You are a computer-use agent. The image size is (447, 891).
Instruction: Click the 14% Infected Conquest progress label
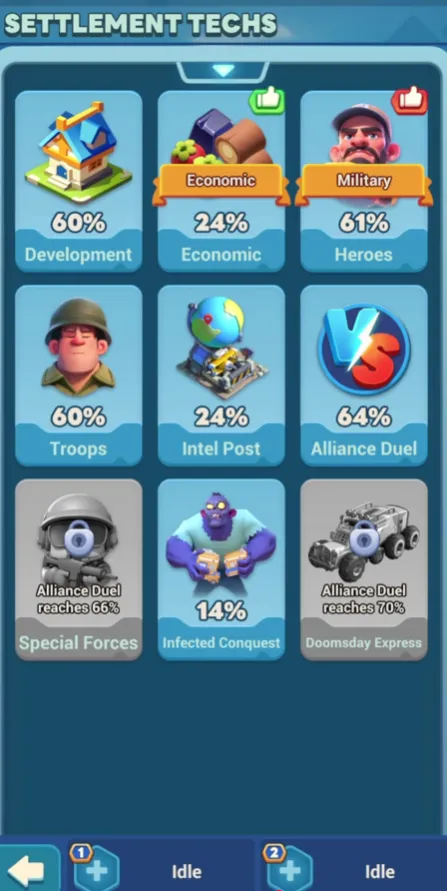coord(222,612)
